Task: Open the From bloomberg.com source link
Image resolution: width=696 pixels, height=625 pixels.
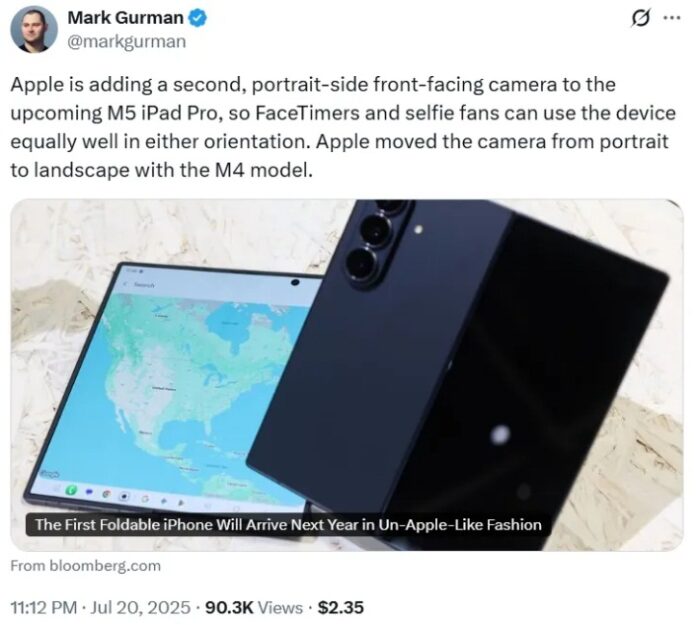Action: tap(85, 566)
